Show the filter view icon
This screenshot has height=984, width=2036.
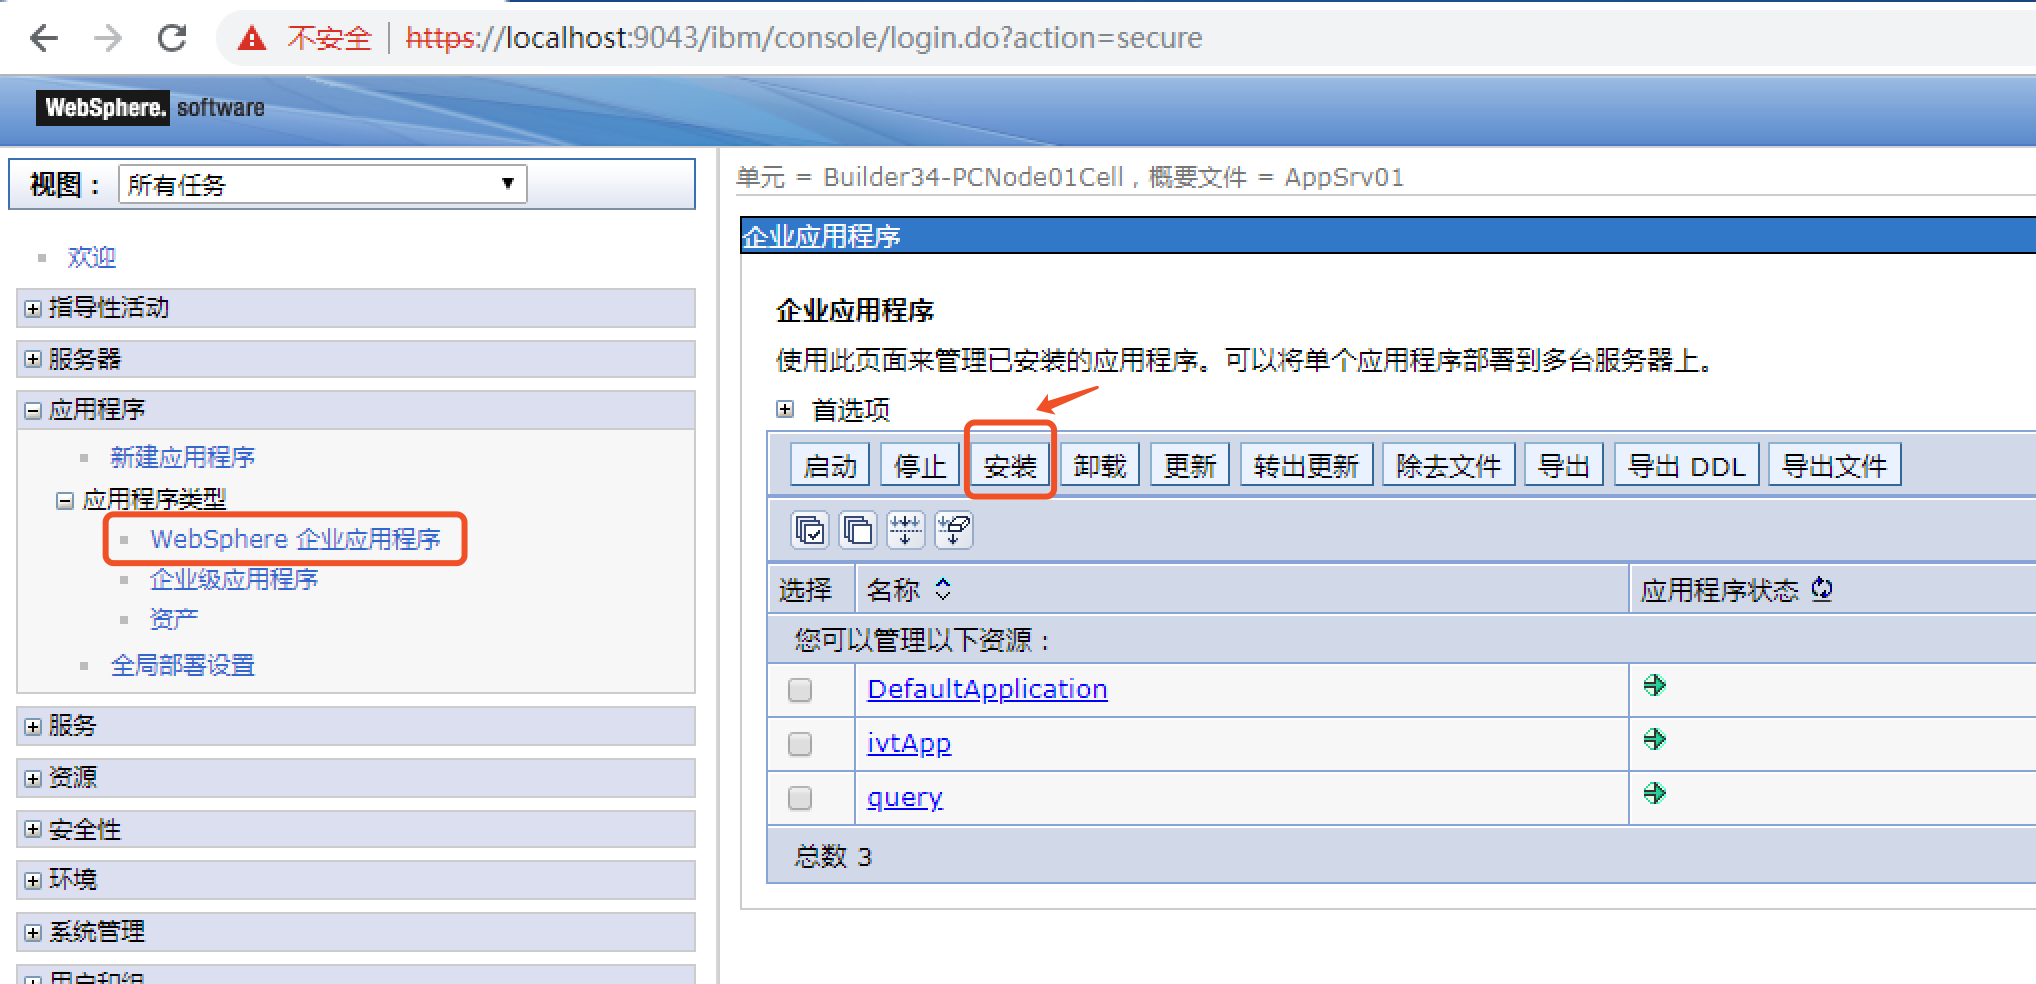click(x=906, y=529)
